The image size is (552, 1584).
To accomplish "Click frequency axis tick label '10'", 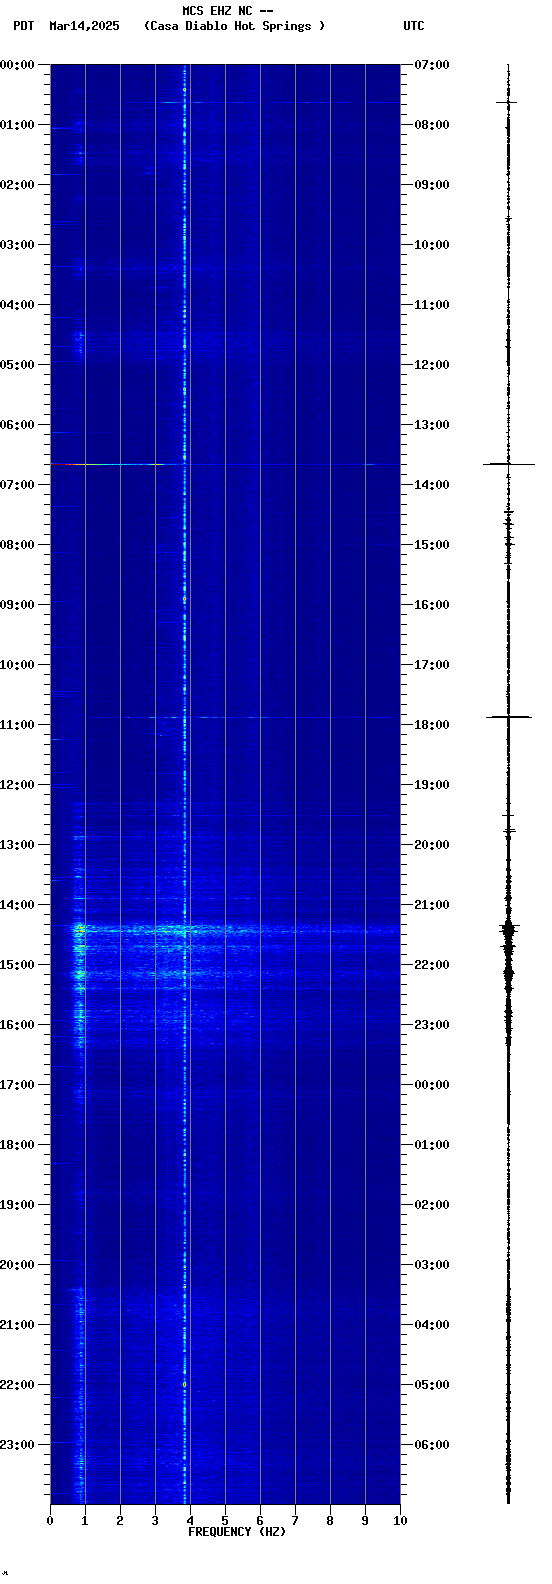I will coord(400,1521).
